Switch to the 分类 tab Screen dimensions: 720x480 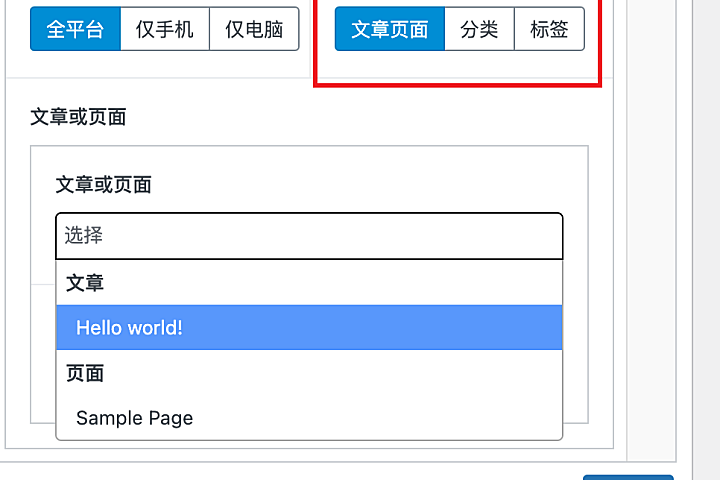[x=479, y=29]
